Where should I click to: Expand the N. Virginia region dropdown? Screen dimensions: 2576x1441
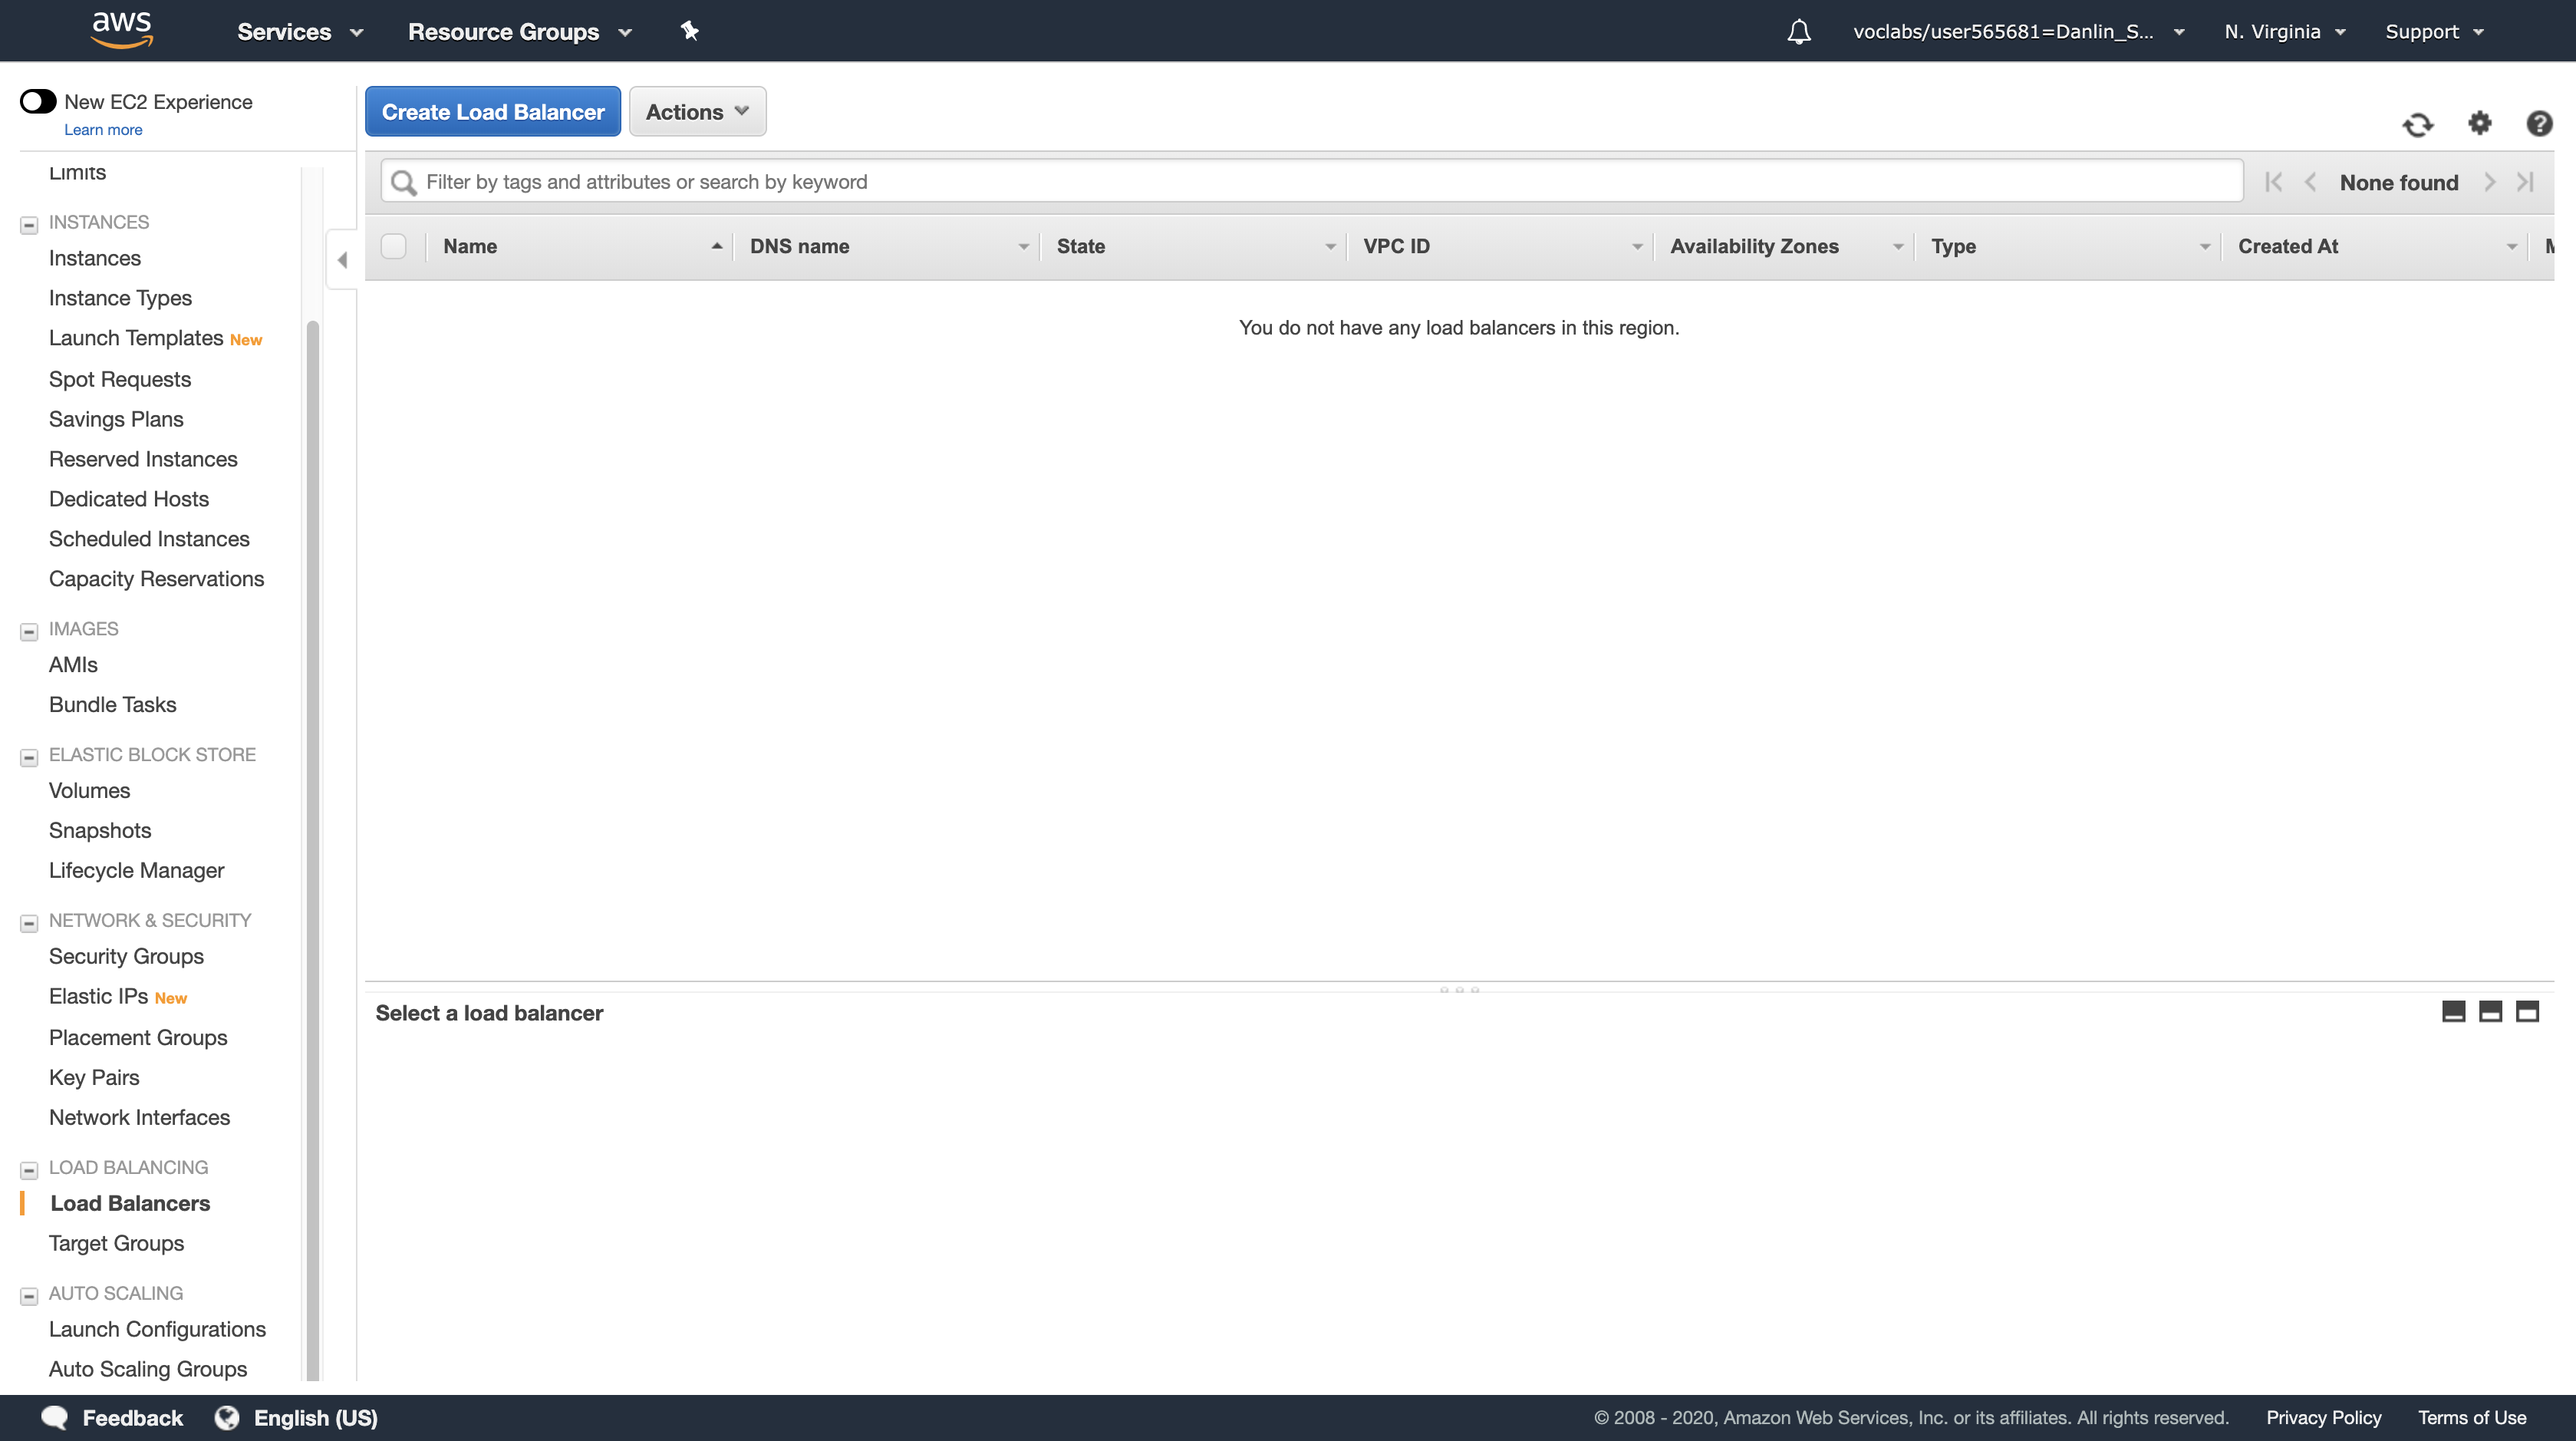(x=2284, y=31)
